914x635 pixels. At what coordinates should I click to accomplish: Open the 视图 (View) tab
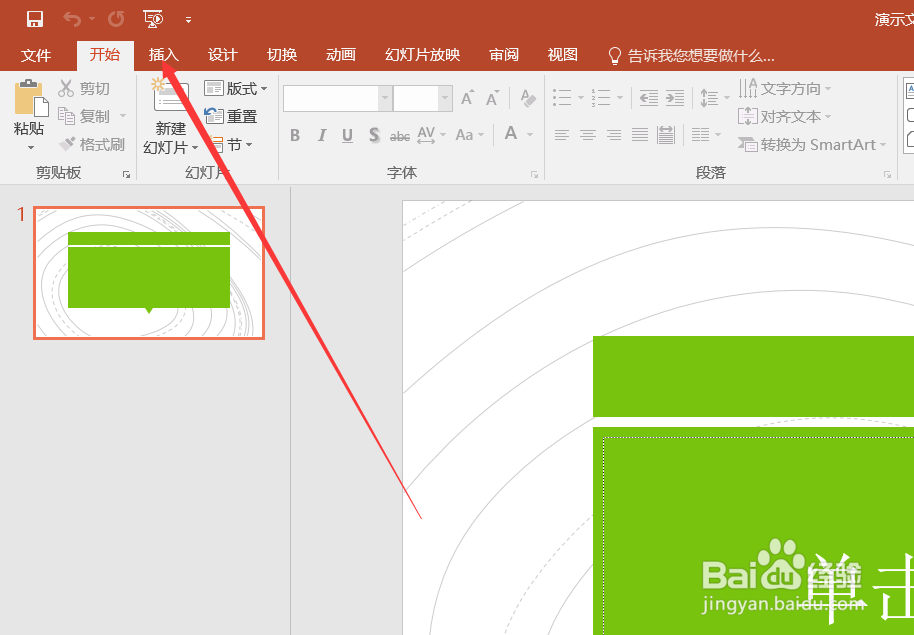[563, 55]
